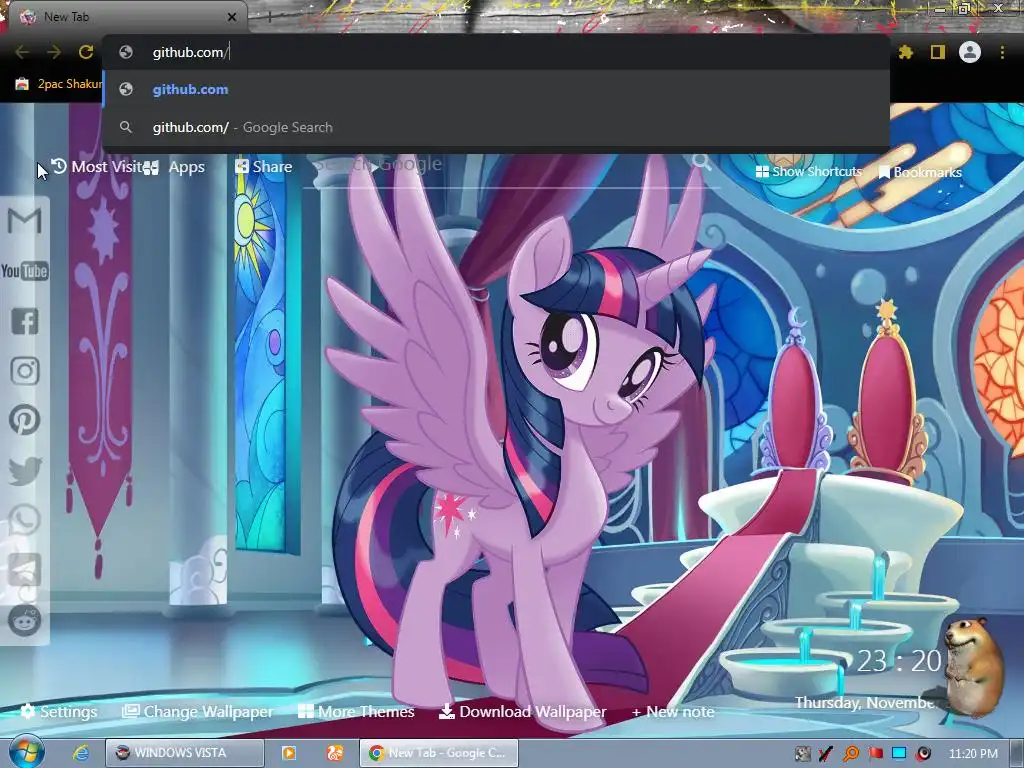Open YouTube shortcut in the sidebar
Screen dimensions: 1024x768
click(x=25, y=270)
